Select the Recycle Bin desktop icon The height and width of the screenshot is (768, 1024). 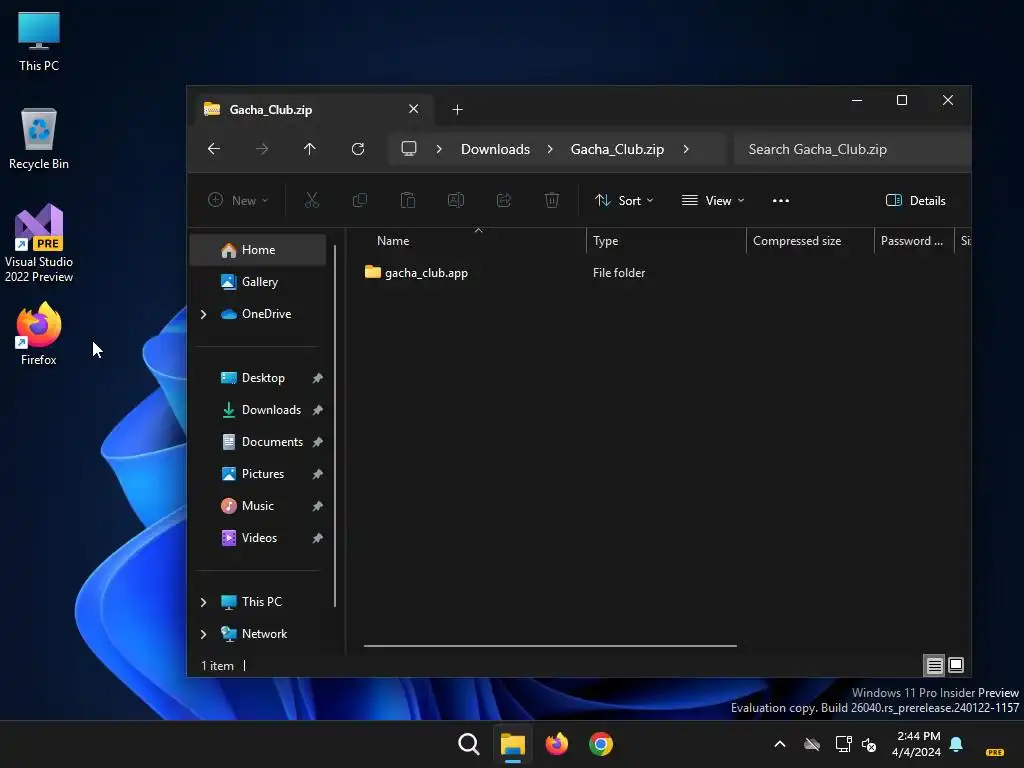[39, 139]
